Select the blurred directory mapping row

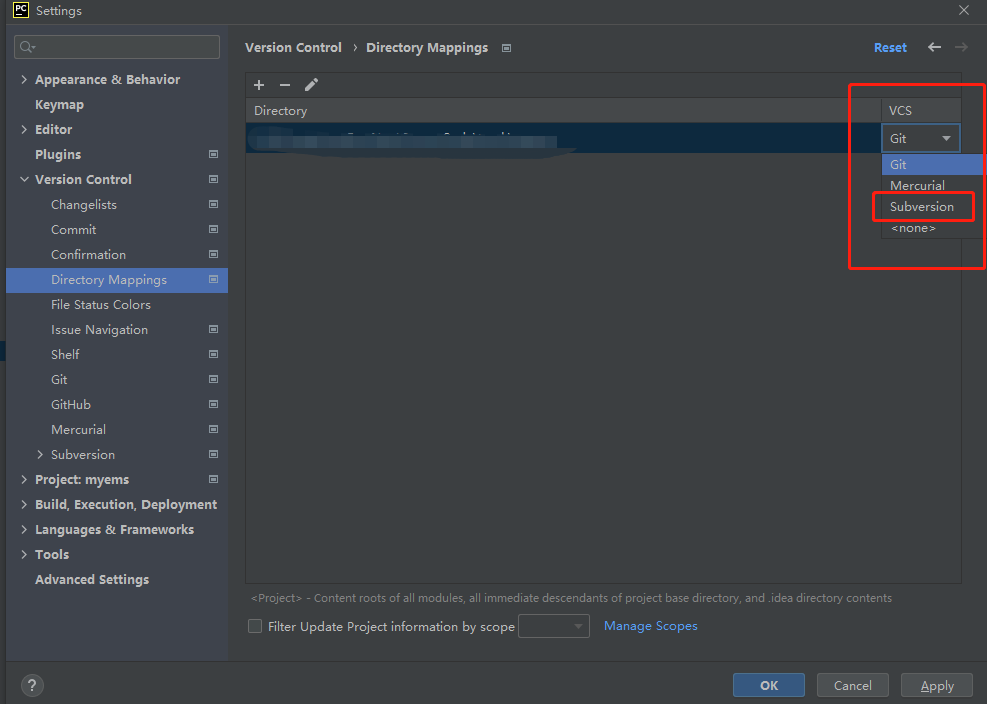(x=563, y=138)
